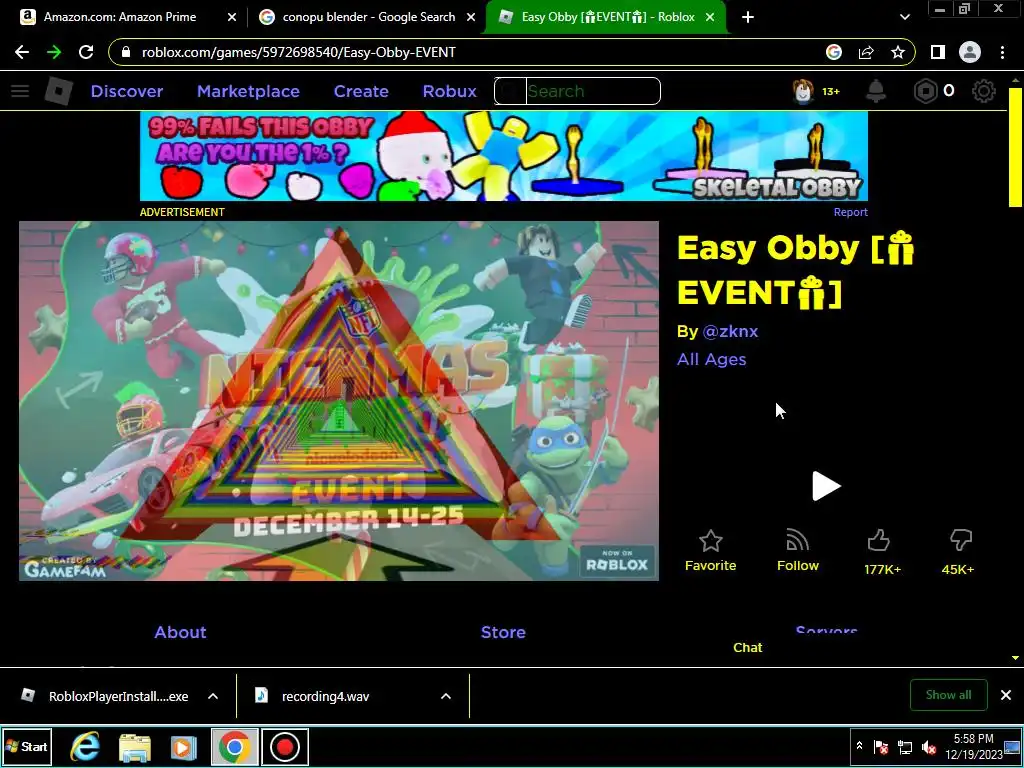Open the Chrome three-dot menu

tap(1002, 52)
